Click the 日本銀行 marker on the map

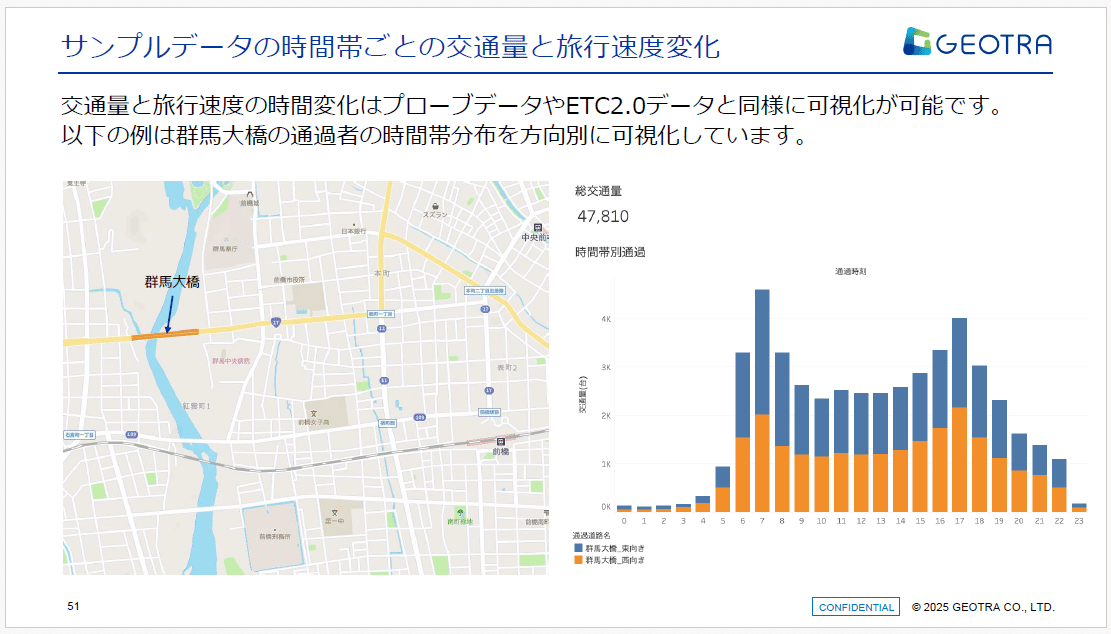[x=355, y=226]
